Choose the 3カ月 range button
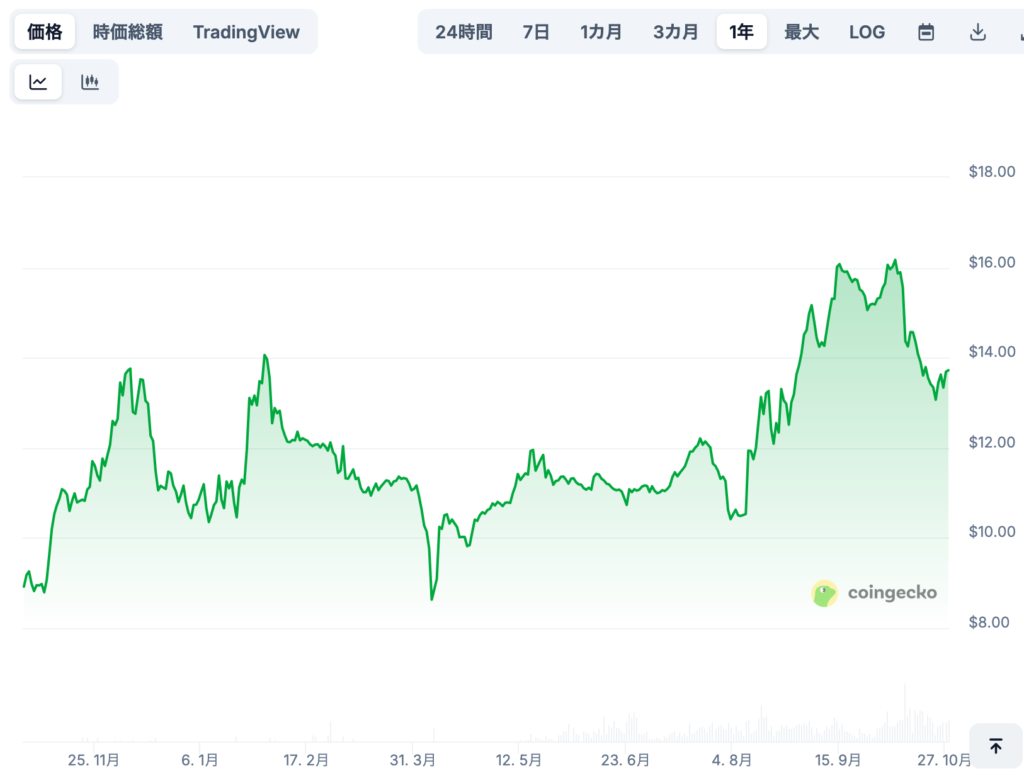 (x=675, y=31)
